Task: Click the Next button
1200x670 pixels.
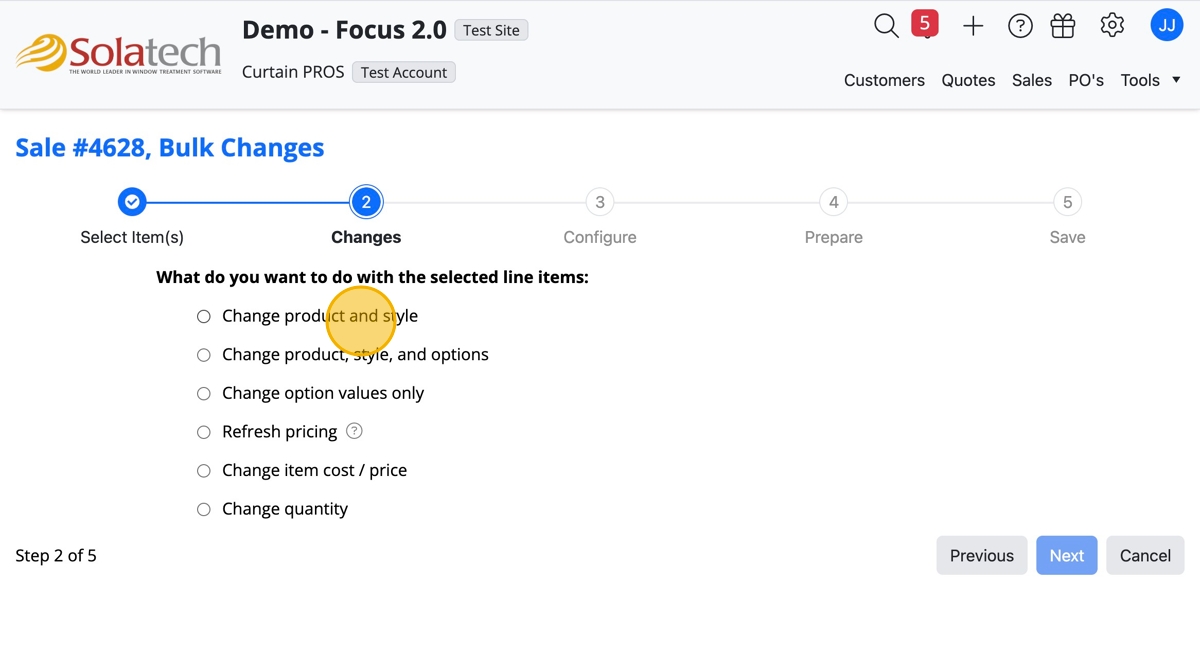Action: coord(1066,556)
